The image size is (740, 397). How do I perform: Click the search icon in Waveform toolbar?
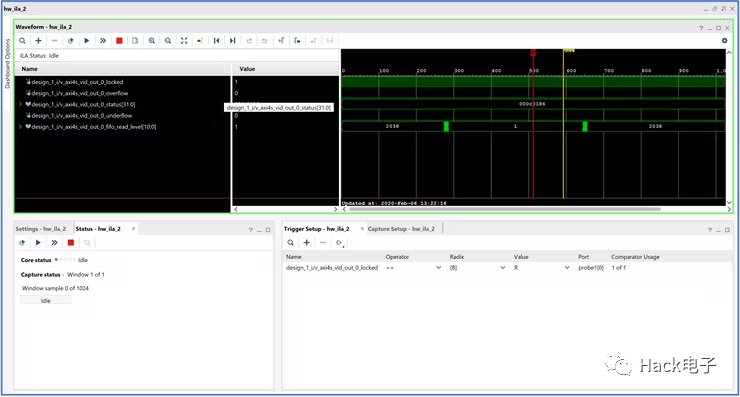click(x=22, y=41)
